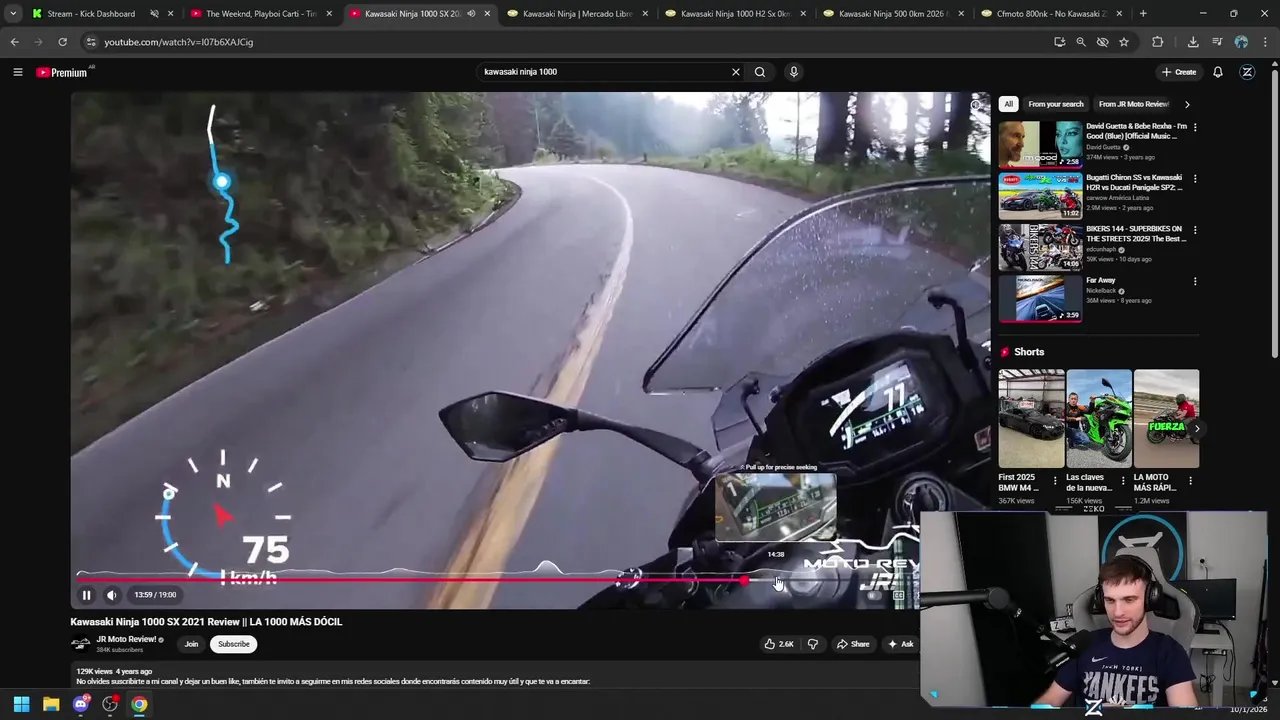Open options menu for Far Away video

point(1195,281)
